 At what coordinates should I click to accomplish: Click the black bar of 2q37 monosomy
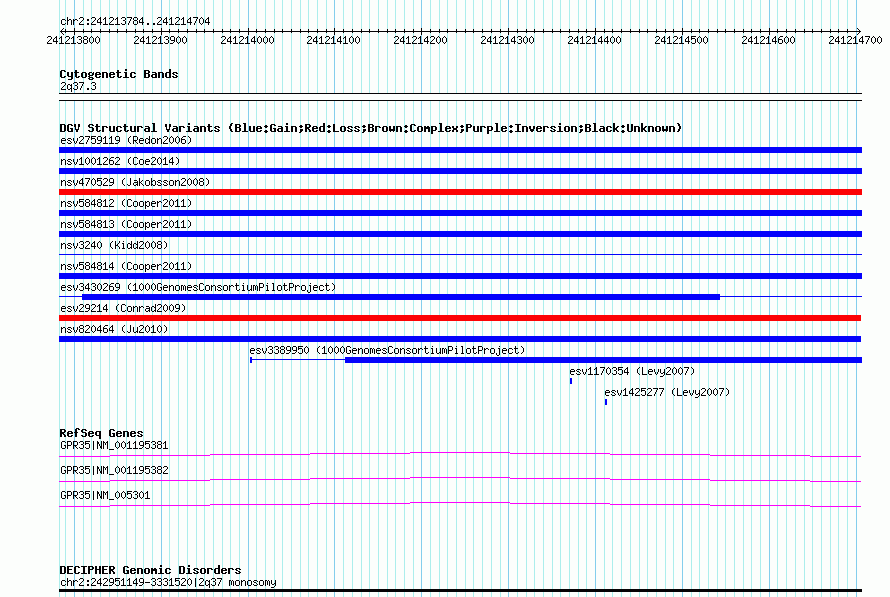(460, 591)
